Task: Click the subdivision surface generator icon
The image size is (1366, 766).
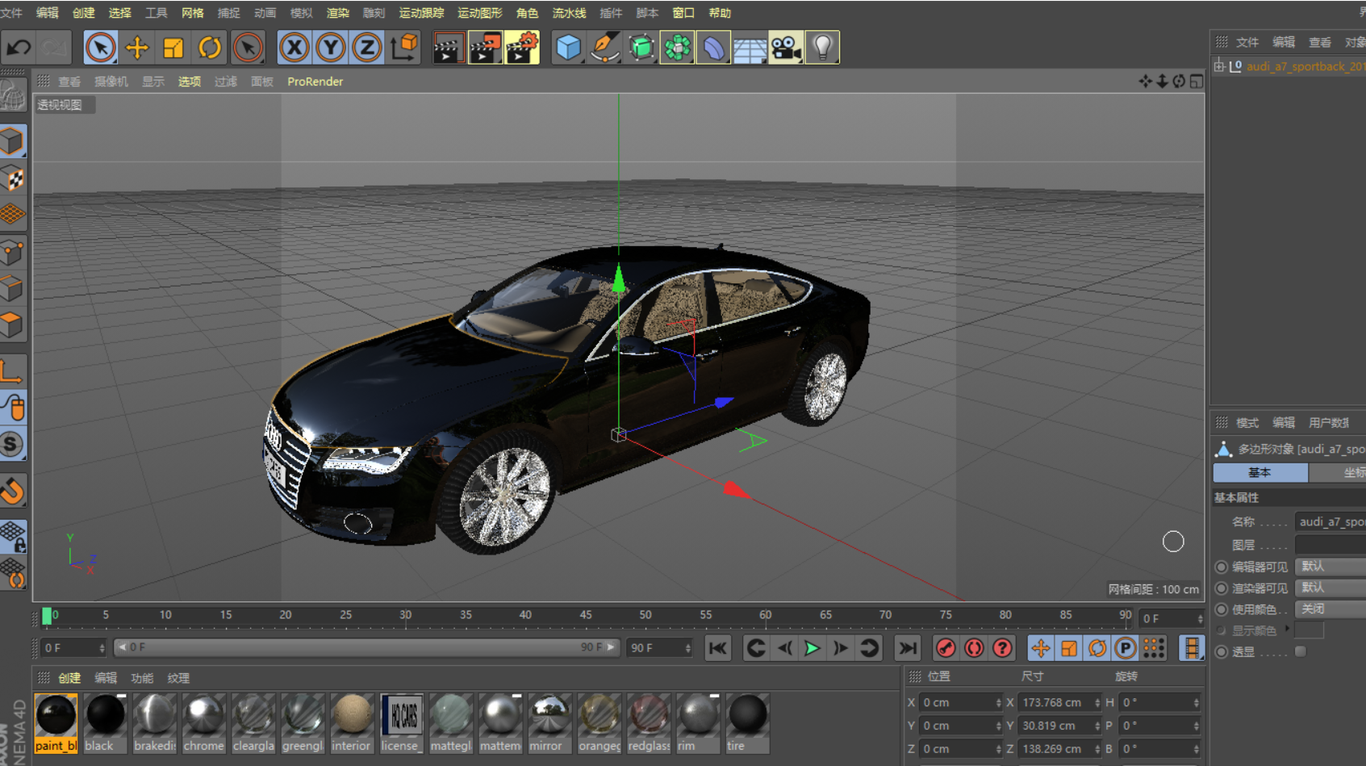Action: pyautogui.click(x=641, y=47)
